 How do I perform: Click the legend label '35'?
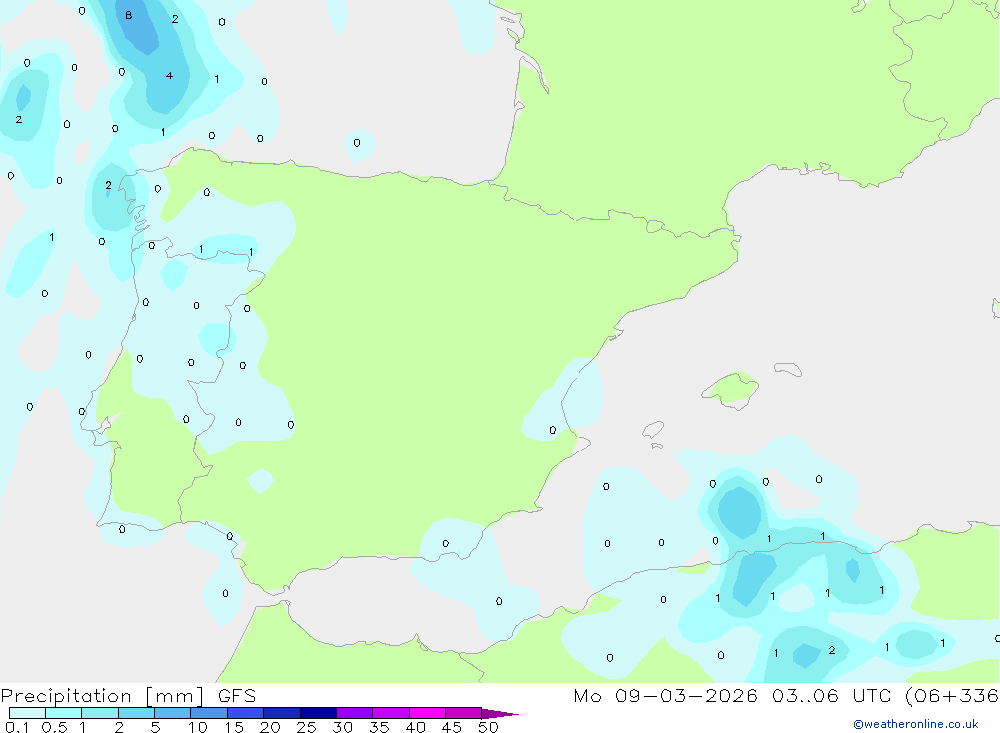pos(379,727)
